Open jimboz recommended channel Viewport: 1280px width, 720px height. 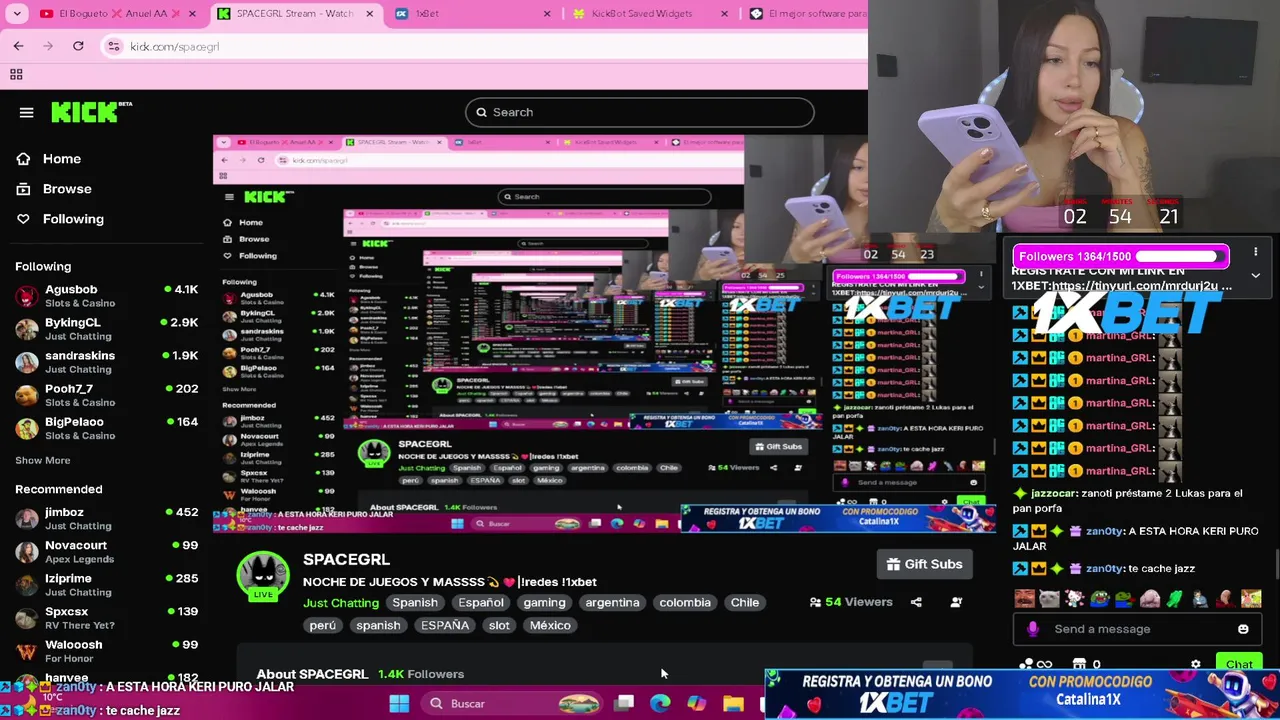(x=107, y=518)
